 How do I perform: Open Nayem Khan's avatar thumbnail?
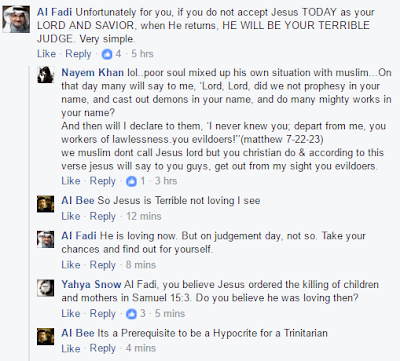45,74
